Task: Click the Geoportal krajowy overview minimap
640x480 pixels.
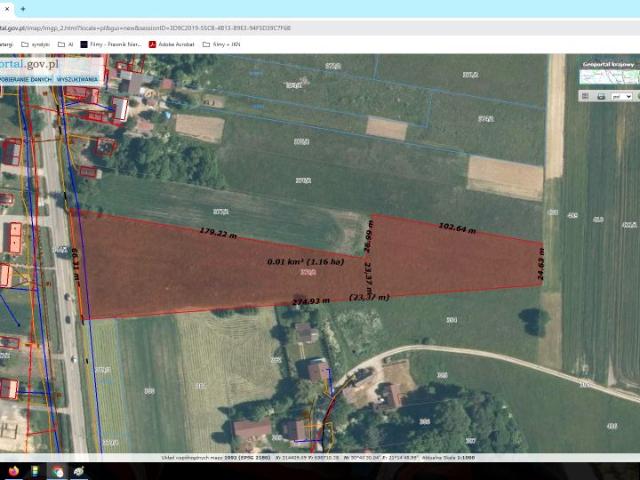Action: [x=609, y=77]
